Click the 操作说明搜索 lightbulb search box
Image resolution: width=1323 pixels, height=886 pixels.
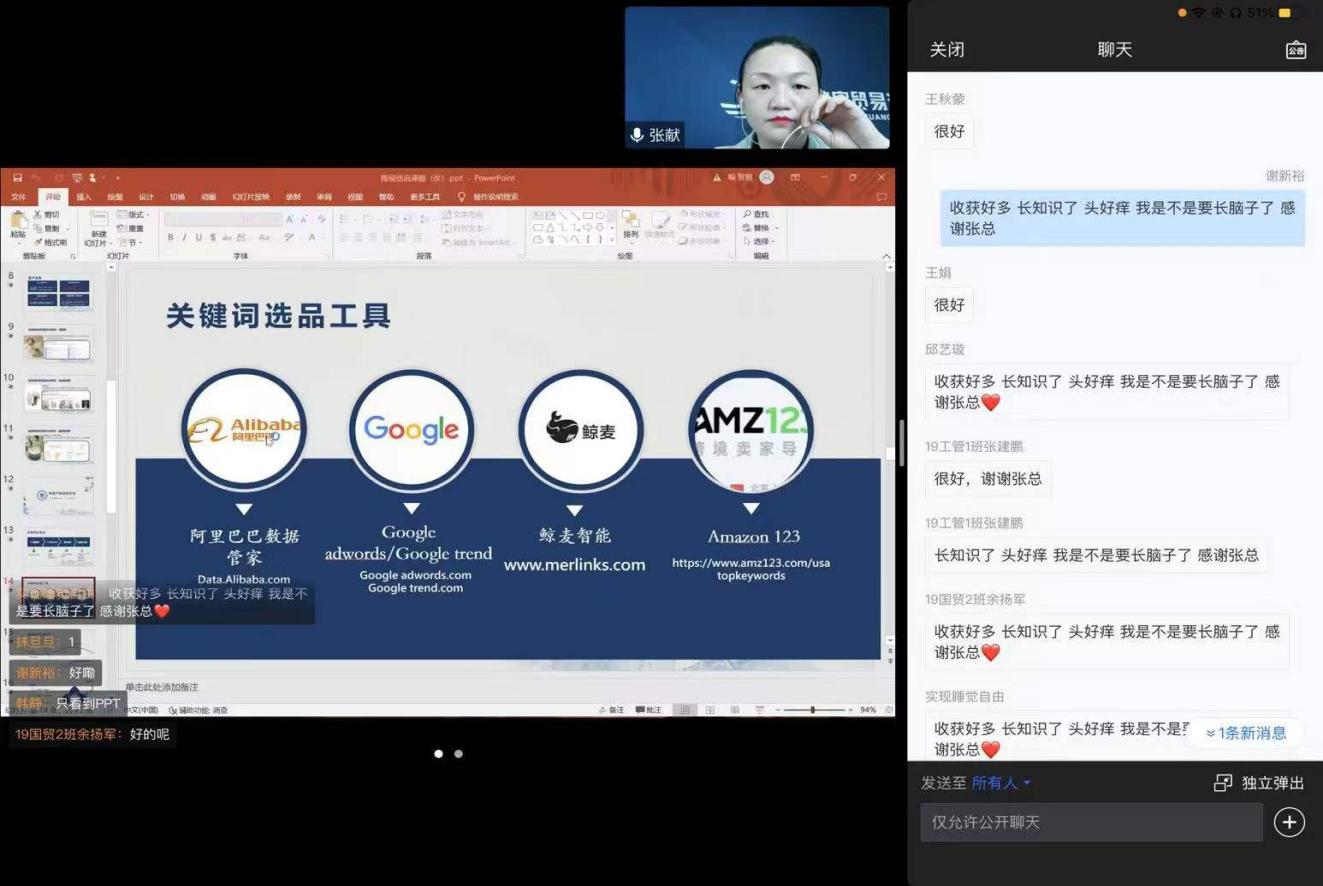point(488,197)
